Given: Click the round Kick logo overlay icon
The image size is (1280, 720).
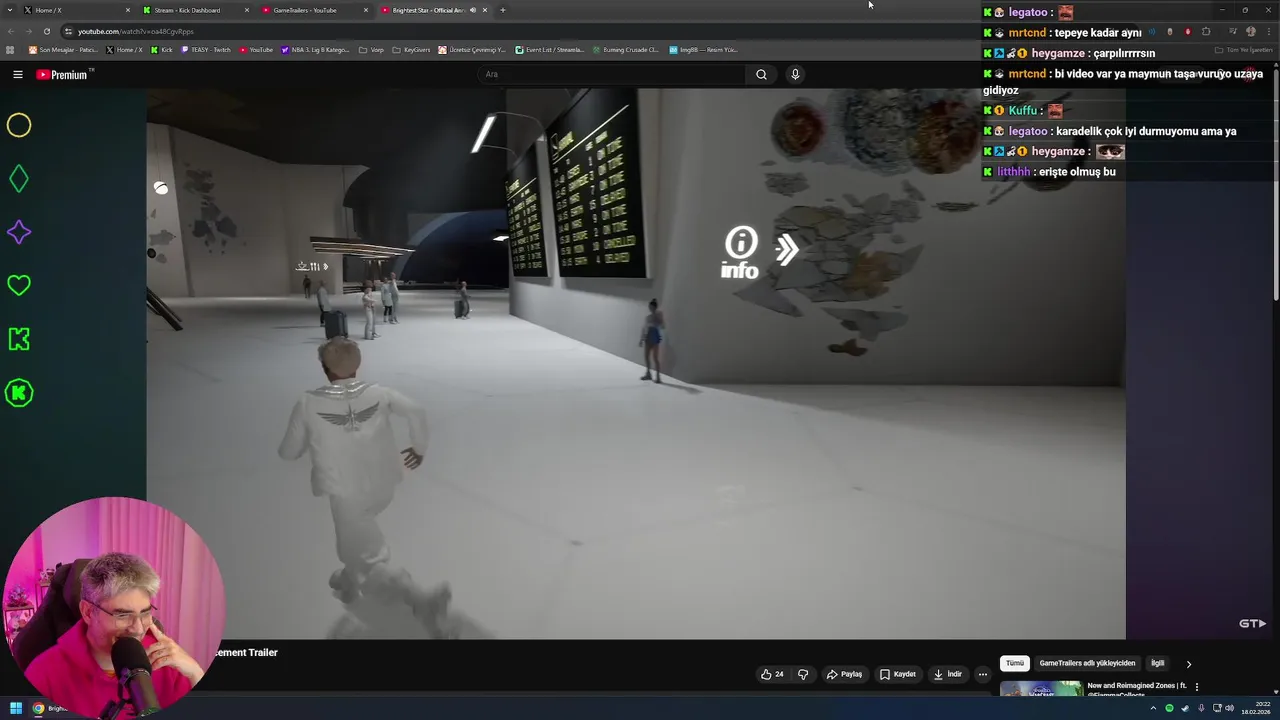Looking at the screenshot, I should tap(19, 393).
